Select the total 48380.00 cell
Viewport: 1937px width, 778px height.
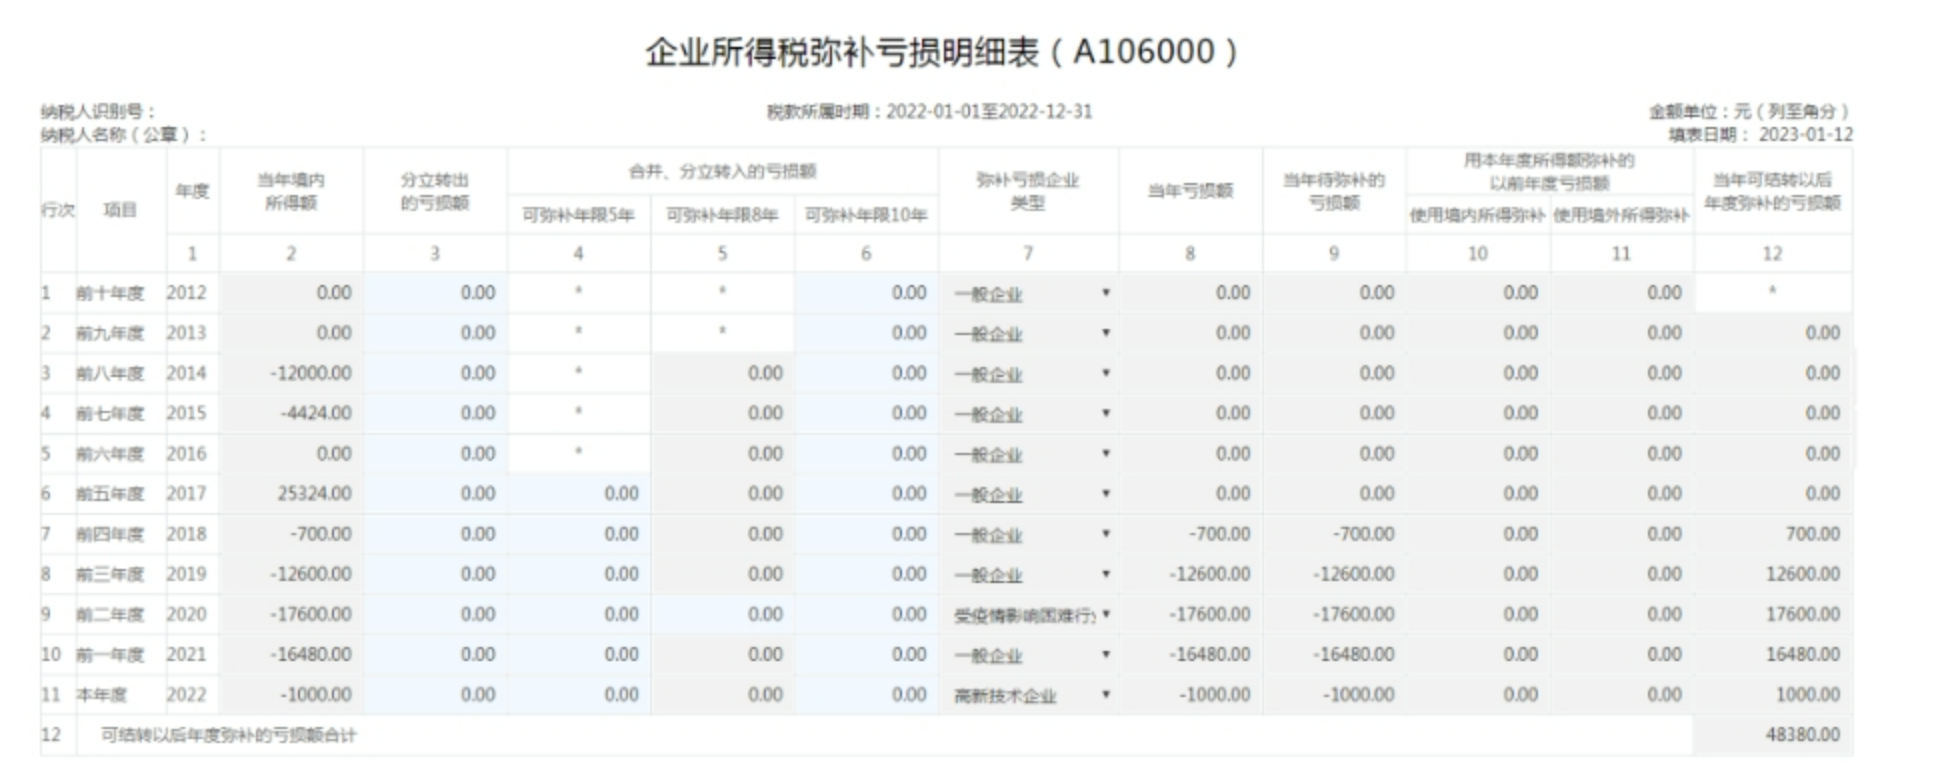click(x=1773, y=735)
